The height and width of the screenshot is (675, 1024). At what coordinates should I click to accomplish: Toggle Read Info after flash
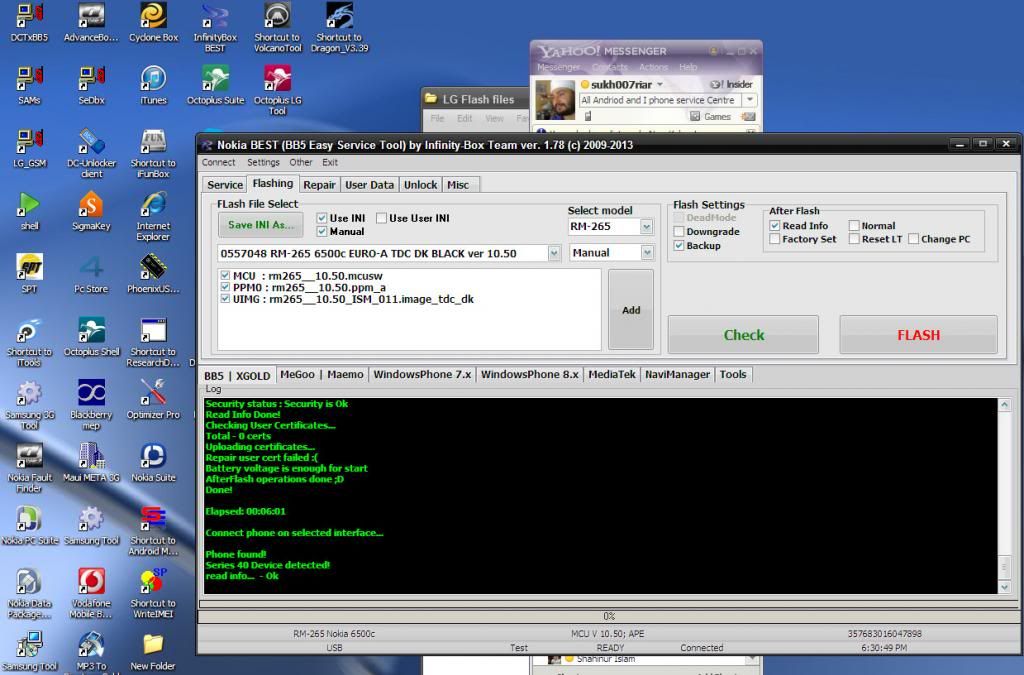(775, 225)
